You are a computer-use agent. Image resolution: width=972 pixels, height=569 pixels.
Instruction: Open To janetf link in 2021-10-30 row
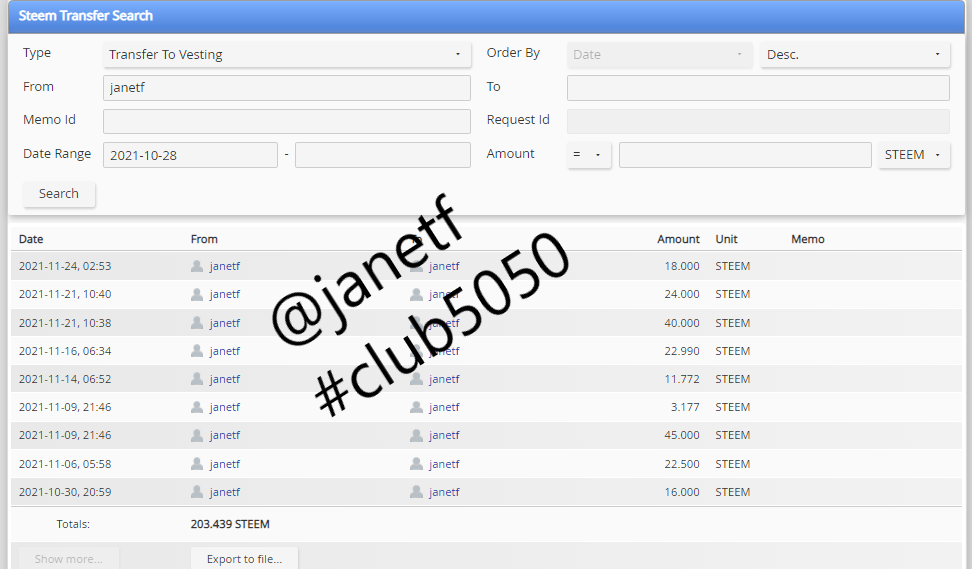click(x=444, y=492)
